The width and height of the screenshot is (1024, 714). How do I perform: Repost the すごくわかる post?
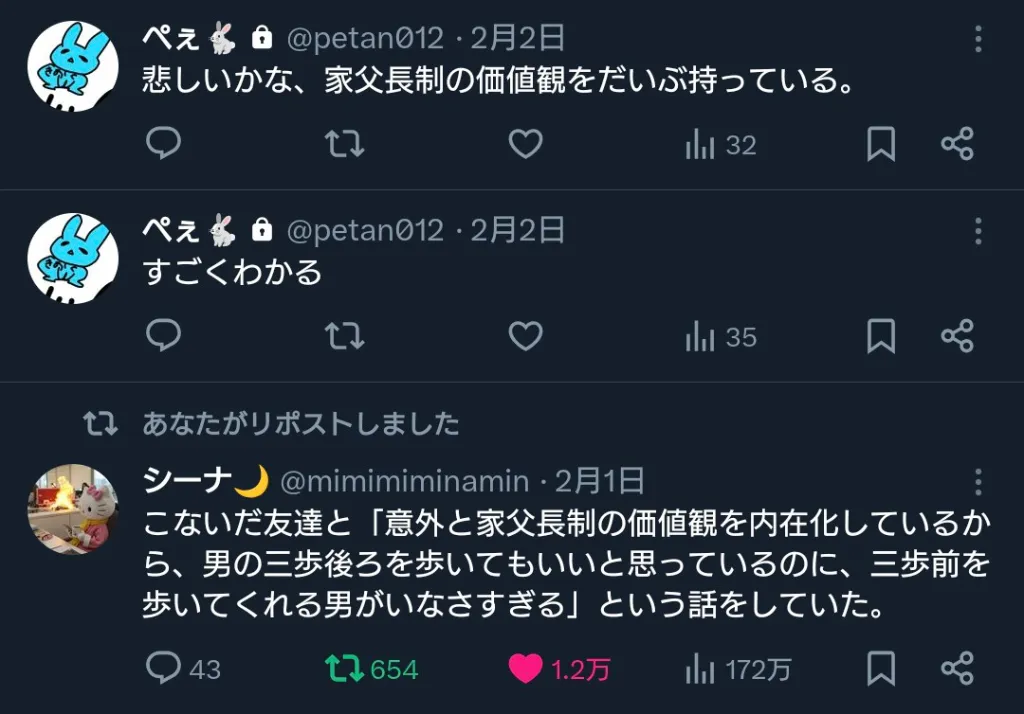(x=345, y=337)
